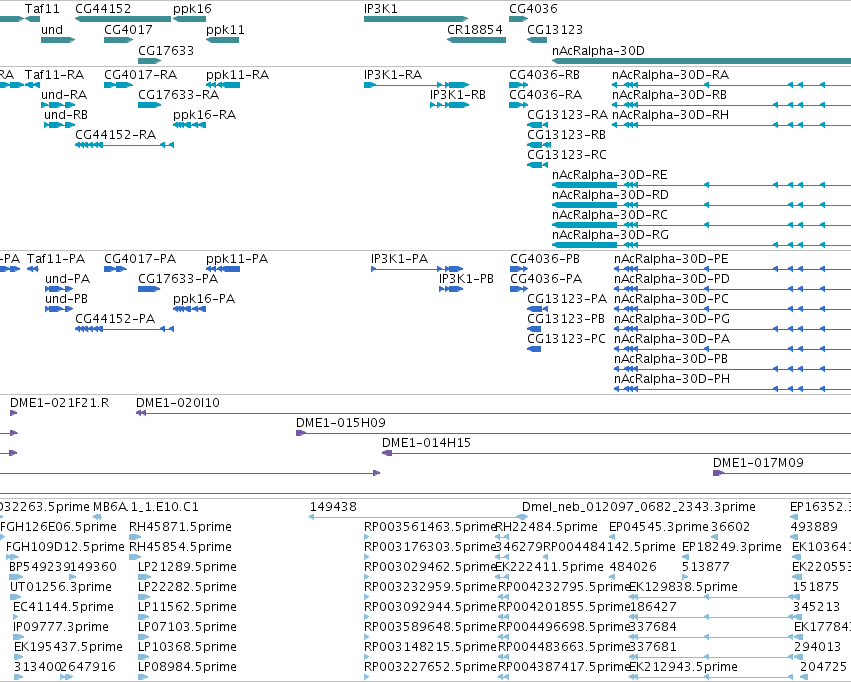The image size is (851, 682).
Task: Click the ppk11 gene label
Action: (x=225, y=29)
